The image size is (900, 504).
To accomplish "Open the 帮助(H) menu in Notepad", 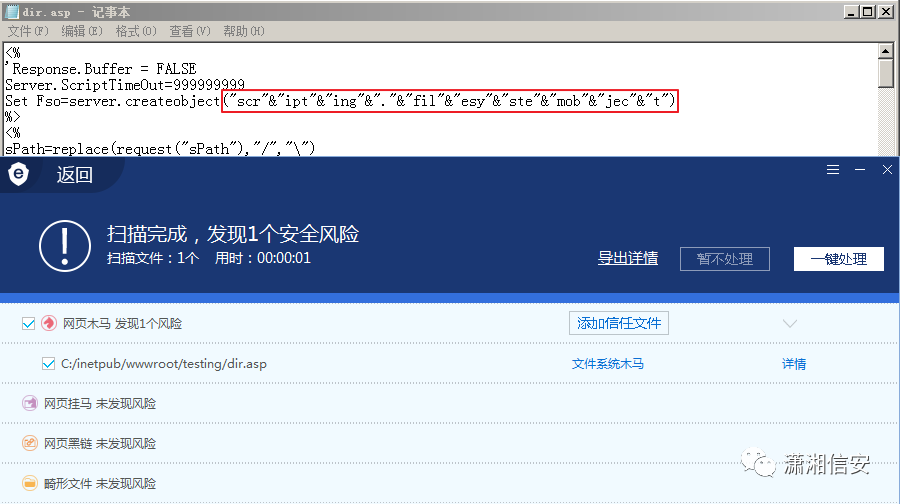I will click(x=243, y=31).
